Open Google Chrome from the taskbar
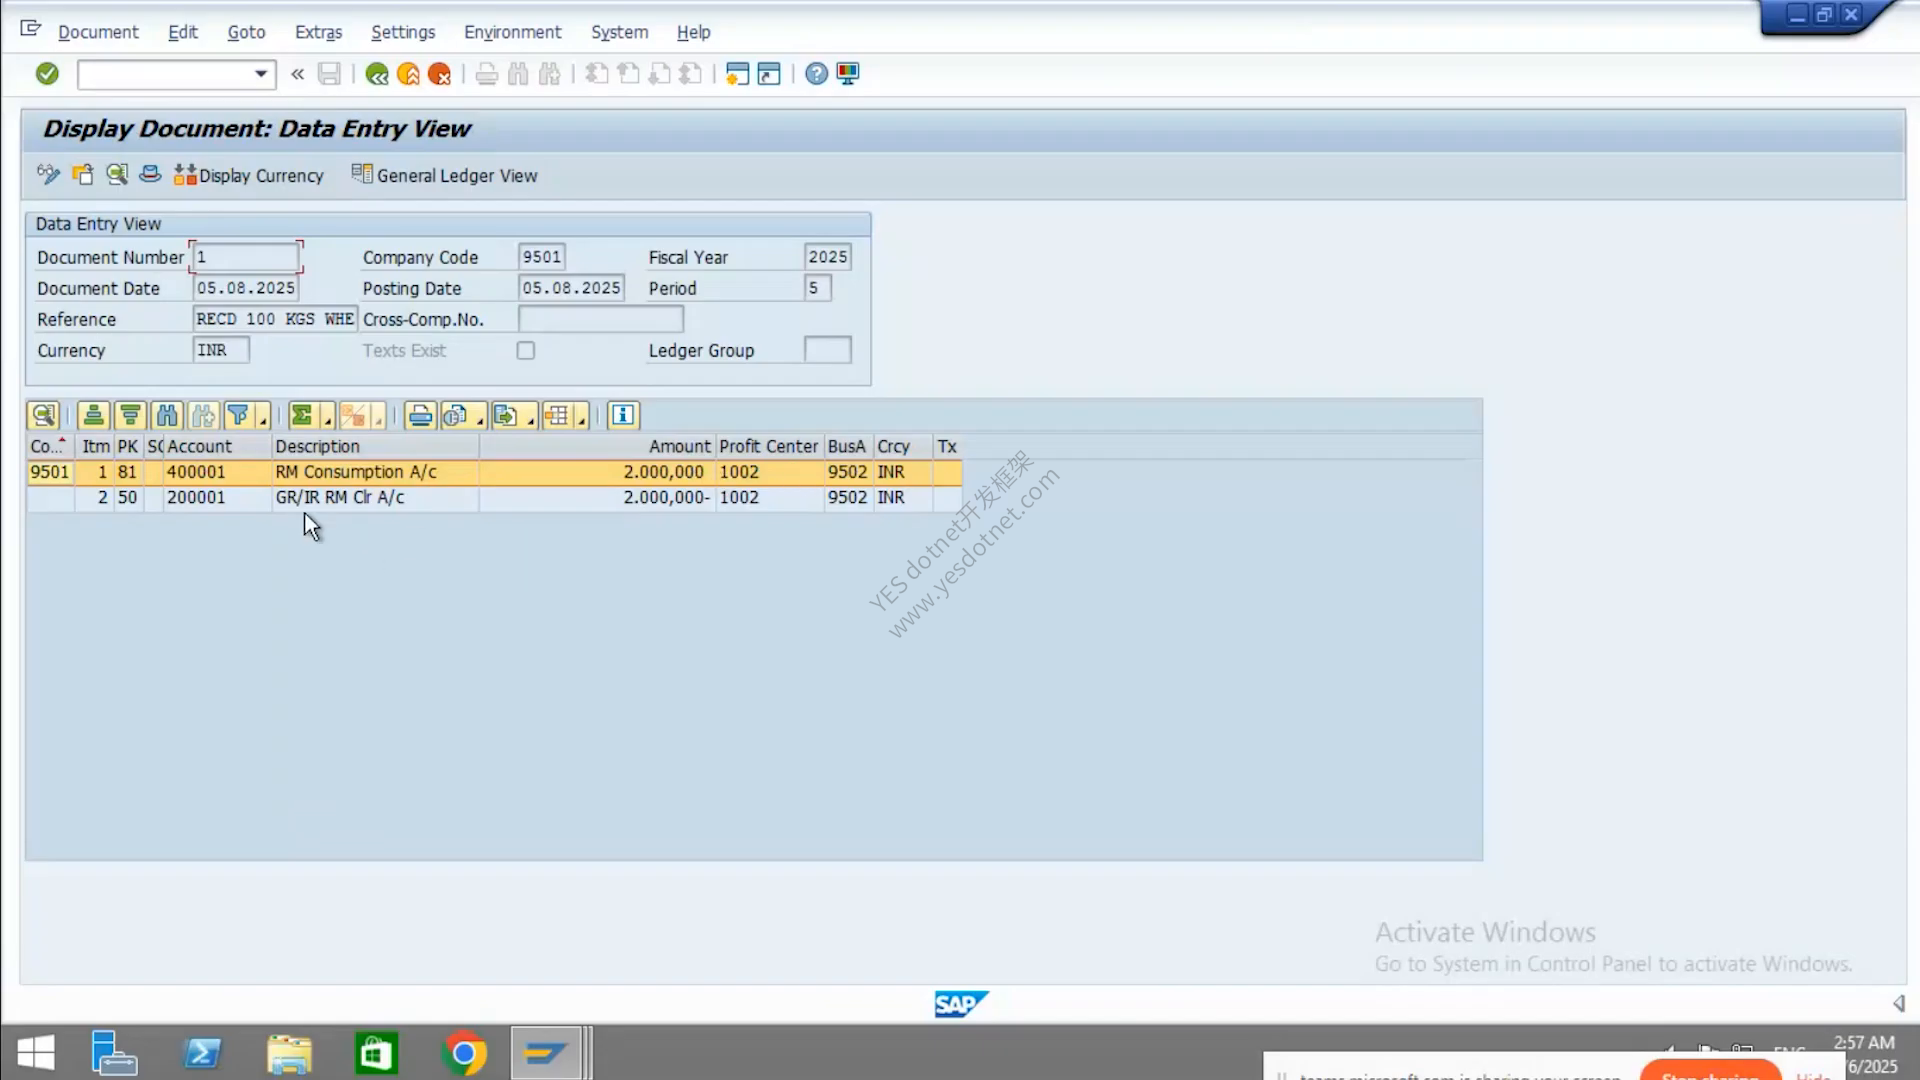 (463, 1053)
